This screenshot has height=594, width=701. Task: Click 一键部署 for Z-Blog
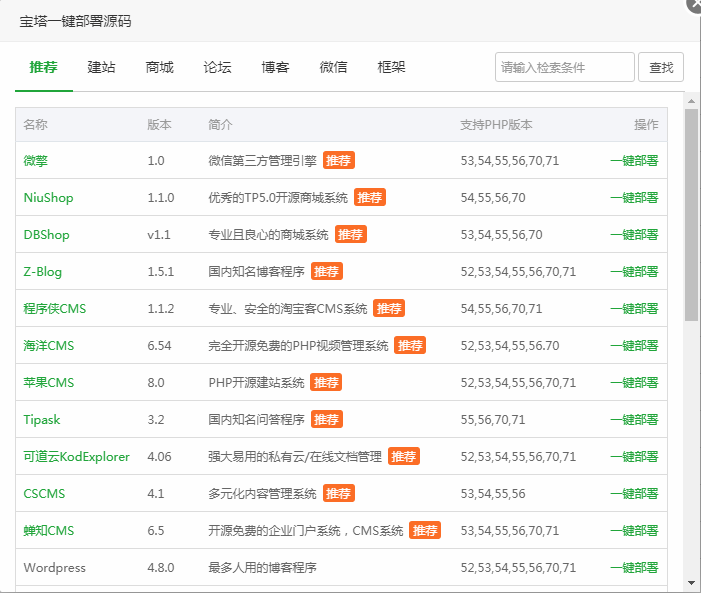coord(634,272)
